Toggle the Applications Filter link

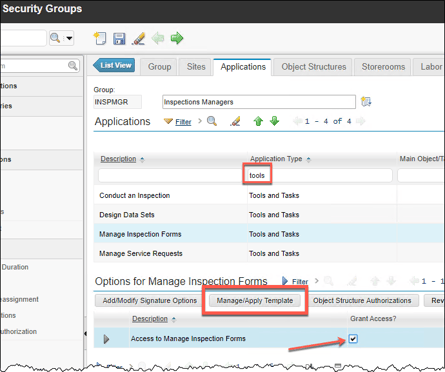point(183,122)
